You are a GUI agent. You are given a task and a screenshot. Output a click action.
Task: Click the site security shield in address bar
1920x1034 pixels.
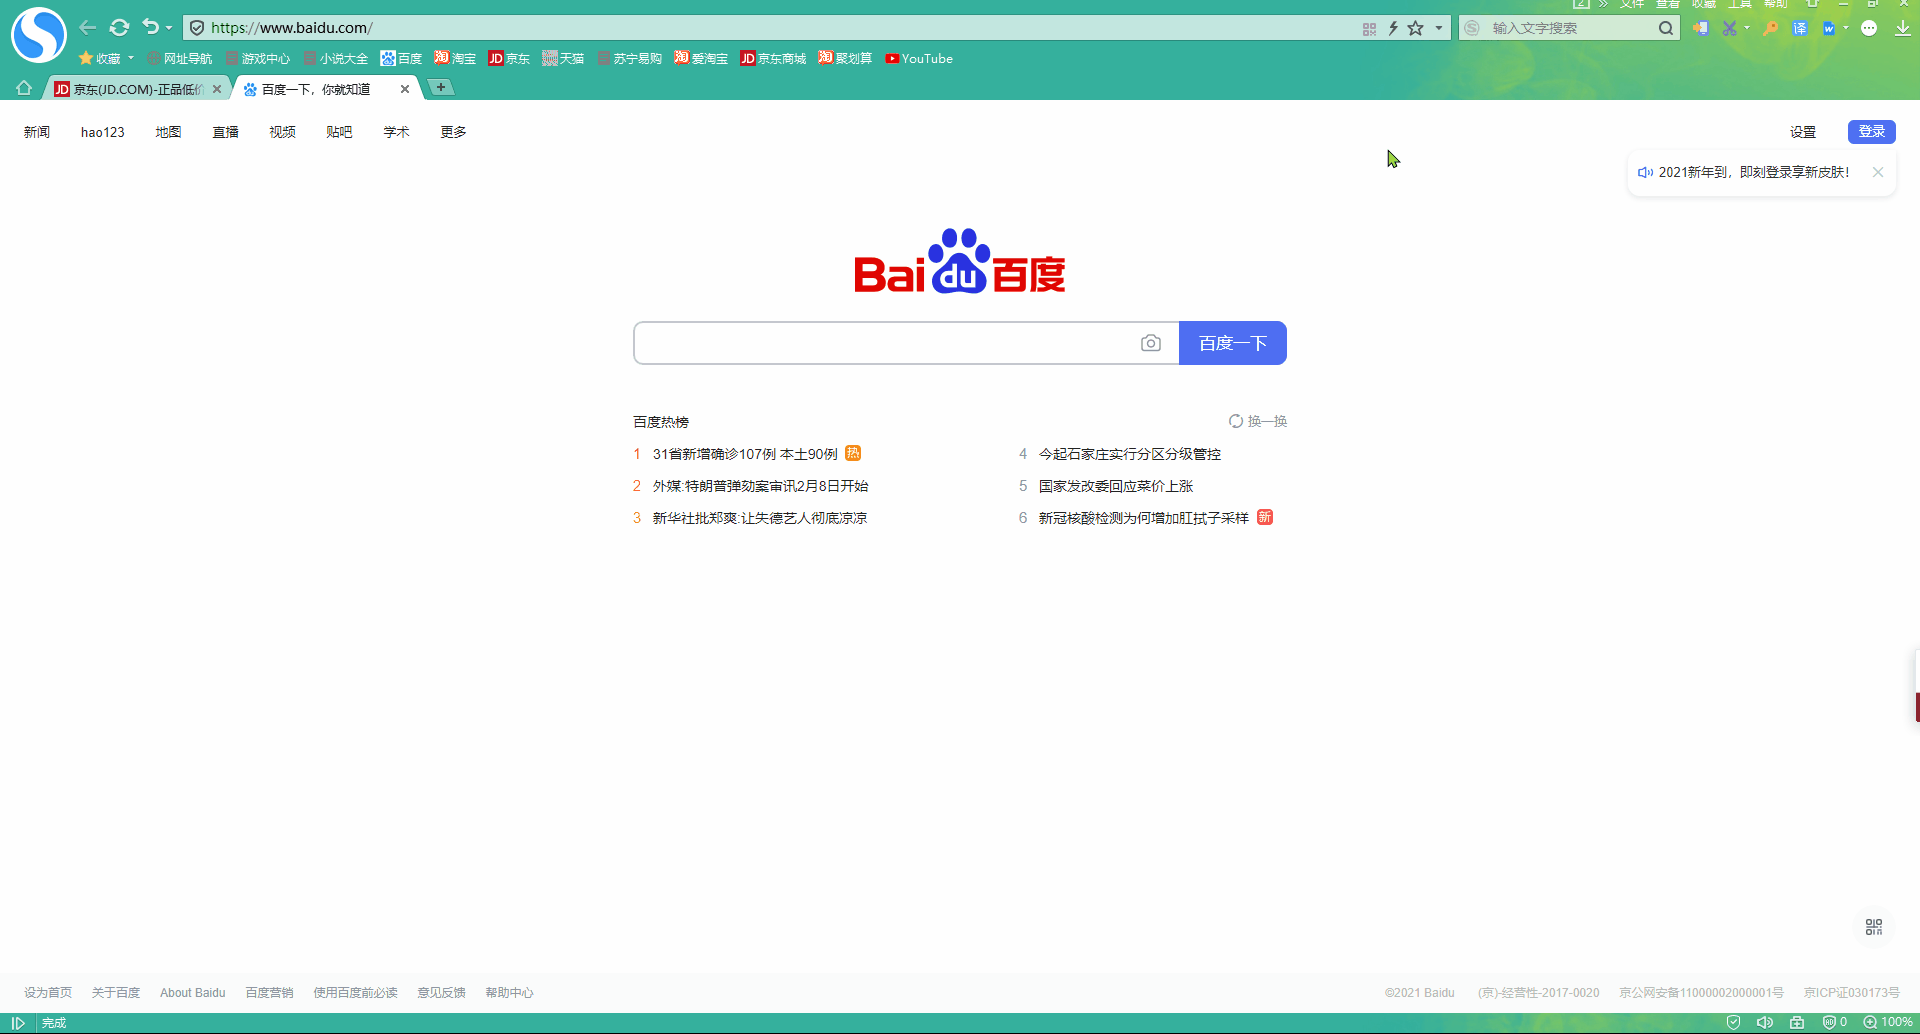click(197, 28)
